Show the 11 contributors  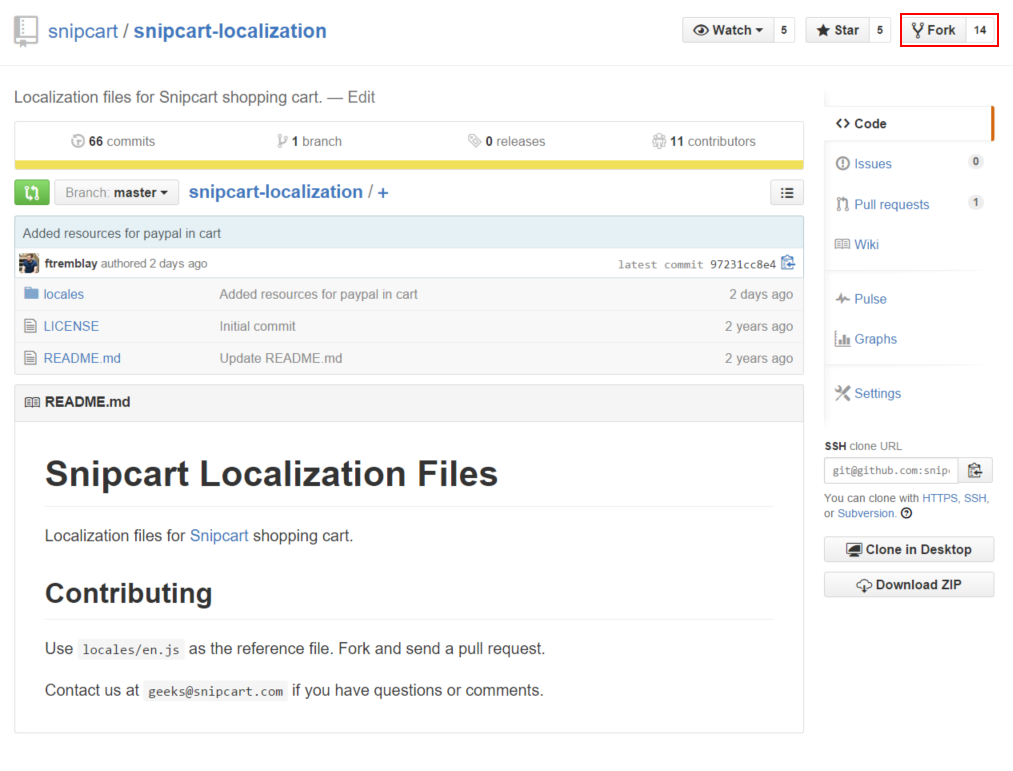pyautogui.click(x=704, y=141)
